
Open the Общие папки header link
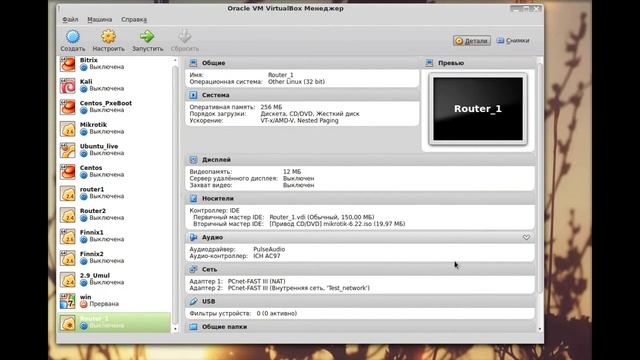(224, 327)
